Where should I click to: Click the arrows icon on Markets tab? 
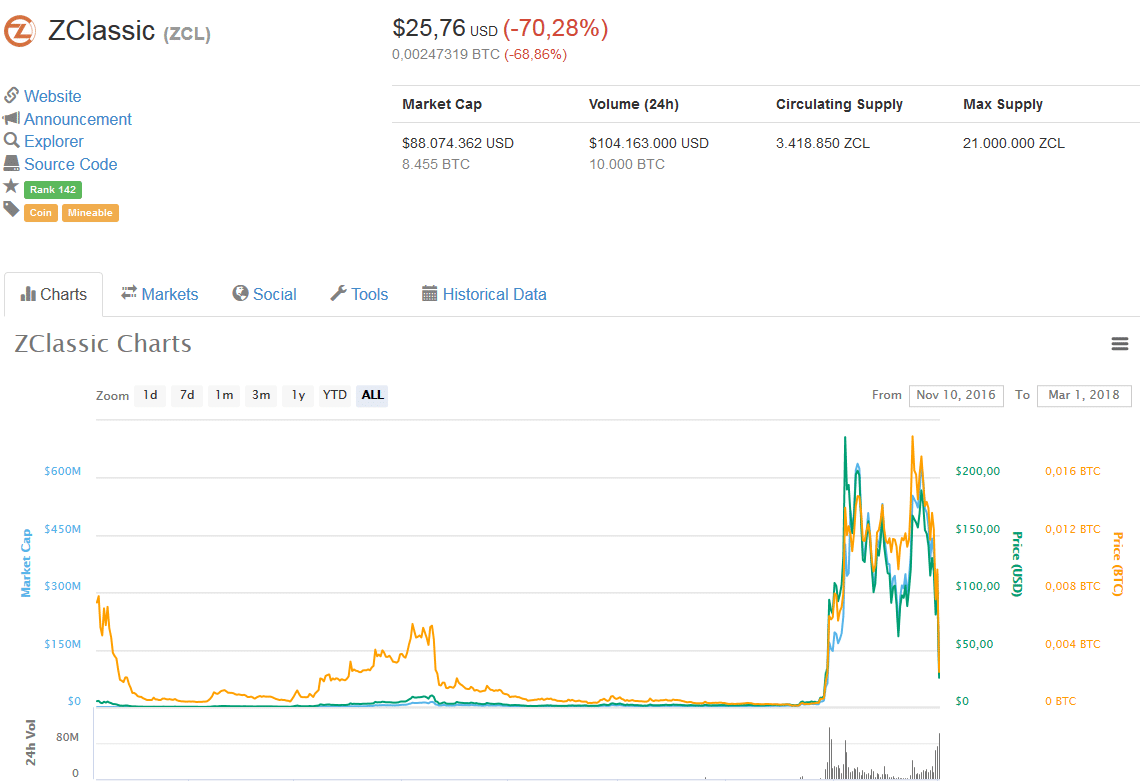129,293
